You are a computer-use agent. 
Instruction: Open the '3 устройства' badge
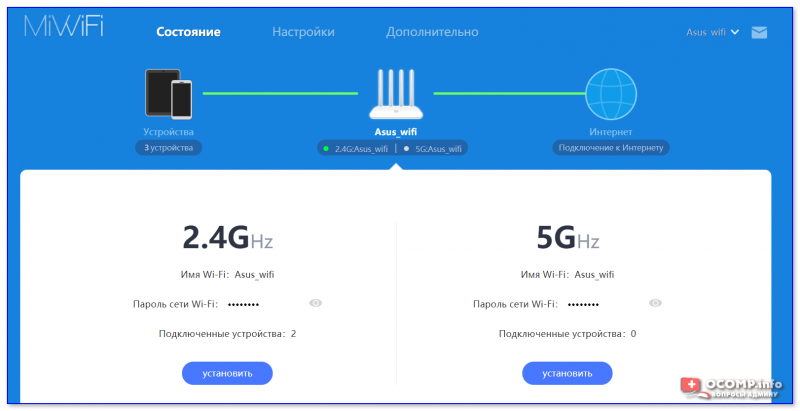point(168,148)
